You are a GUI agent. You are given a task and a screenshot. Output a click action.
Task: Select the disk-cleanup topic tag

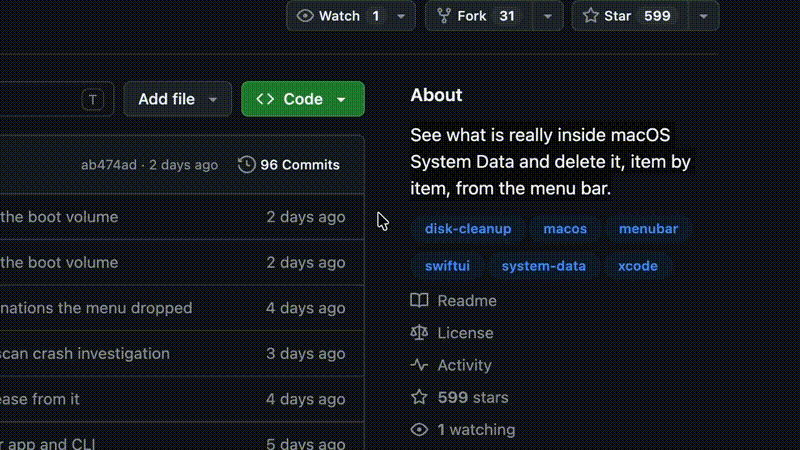tap(468, 229)
